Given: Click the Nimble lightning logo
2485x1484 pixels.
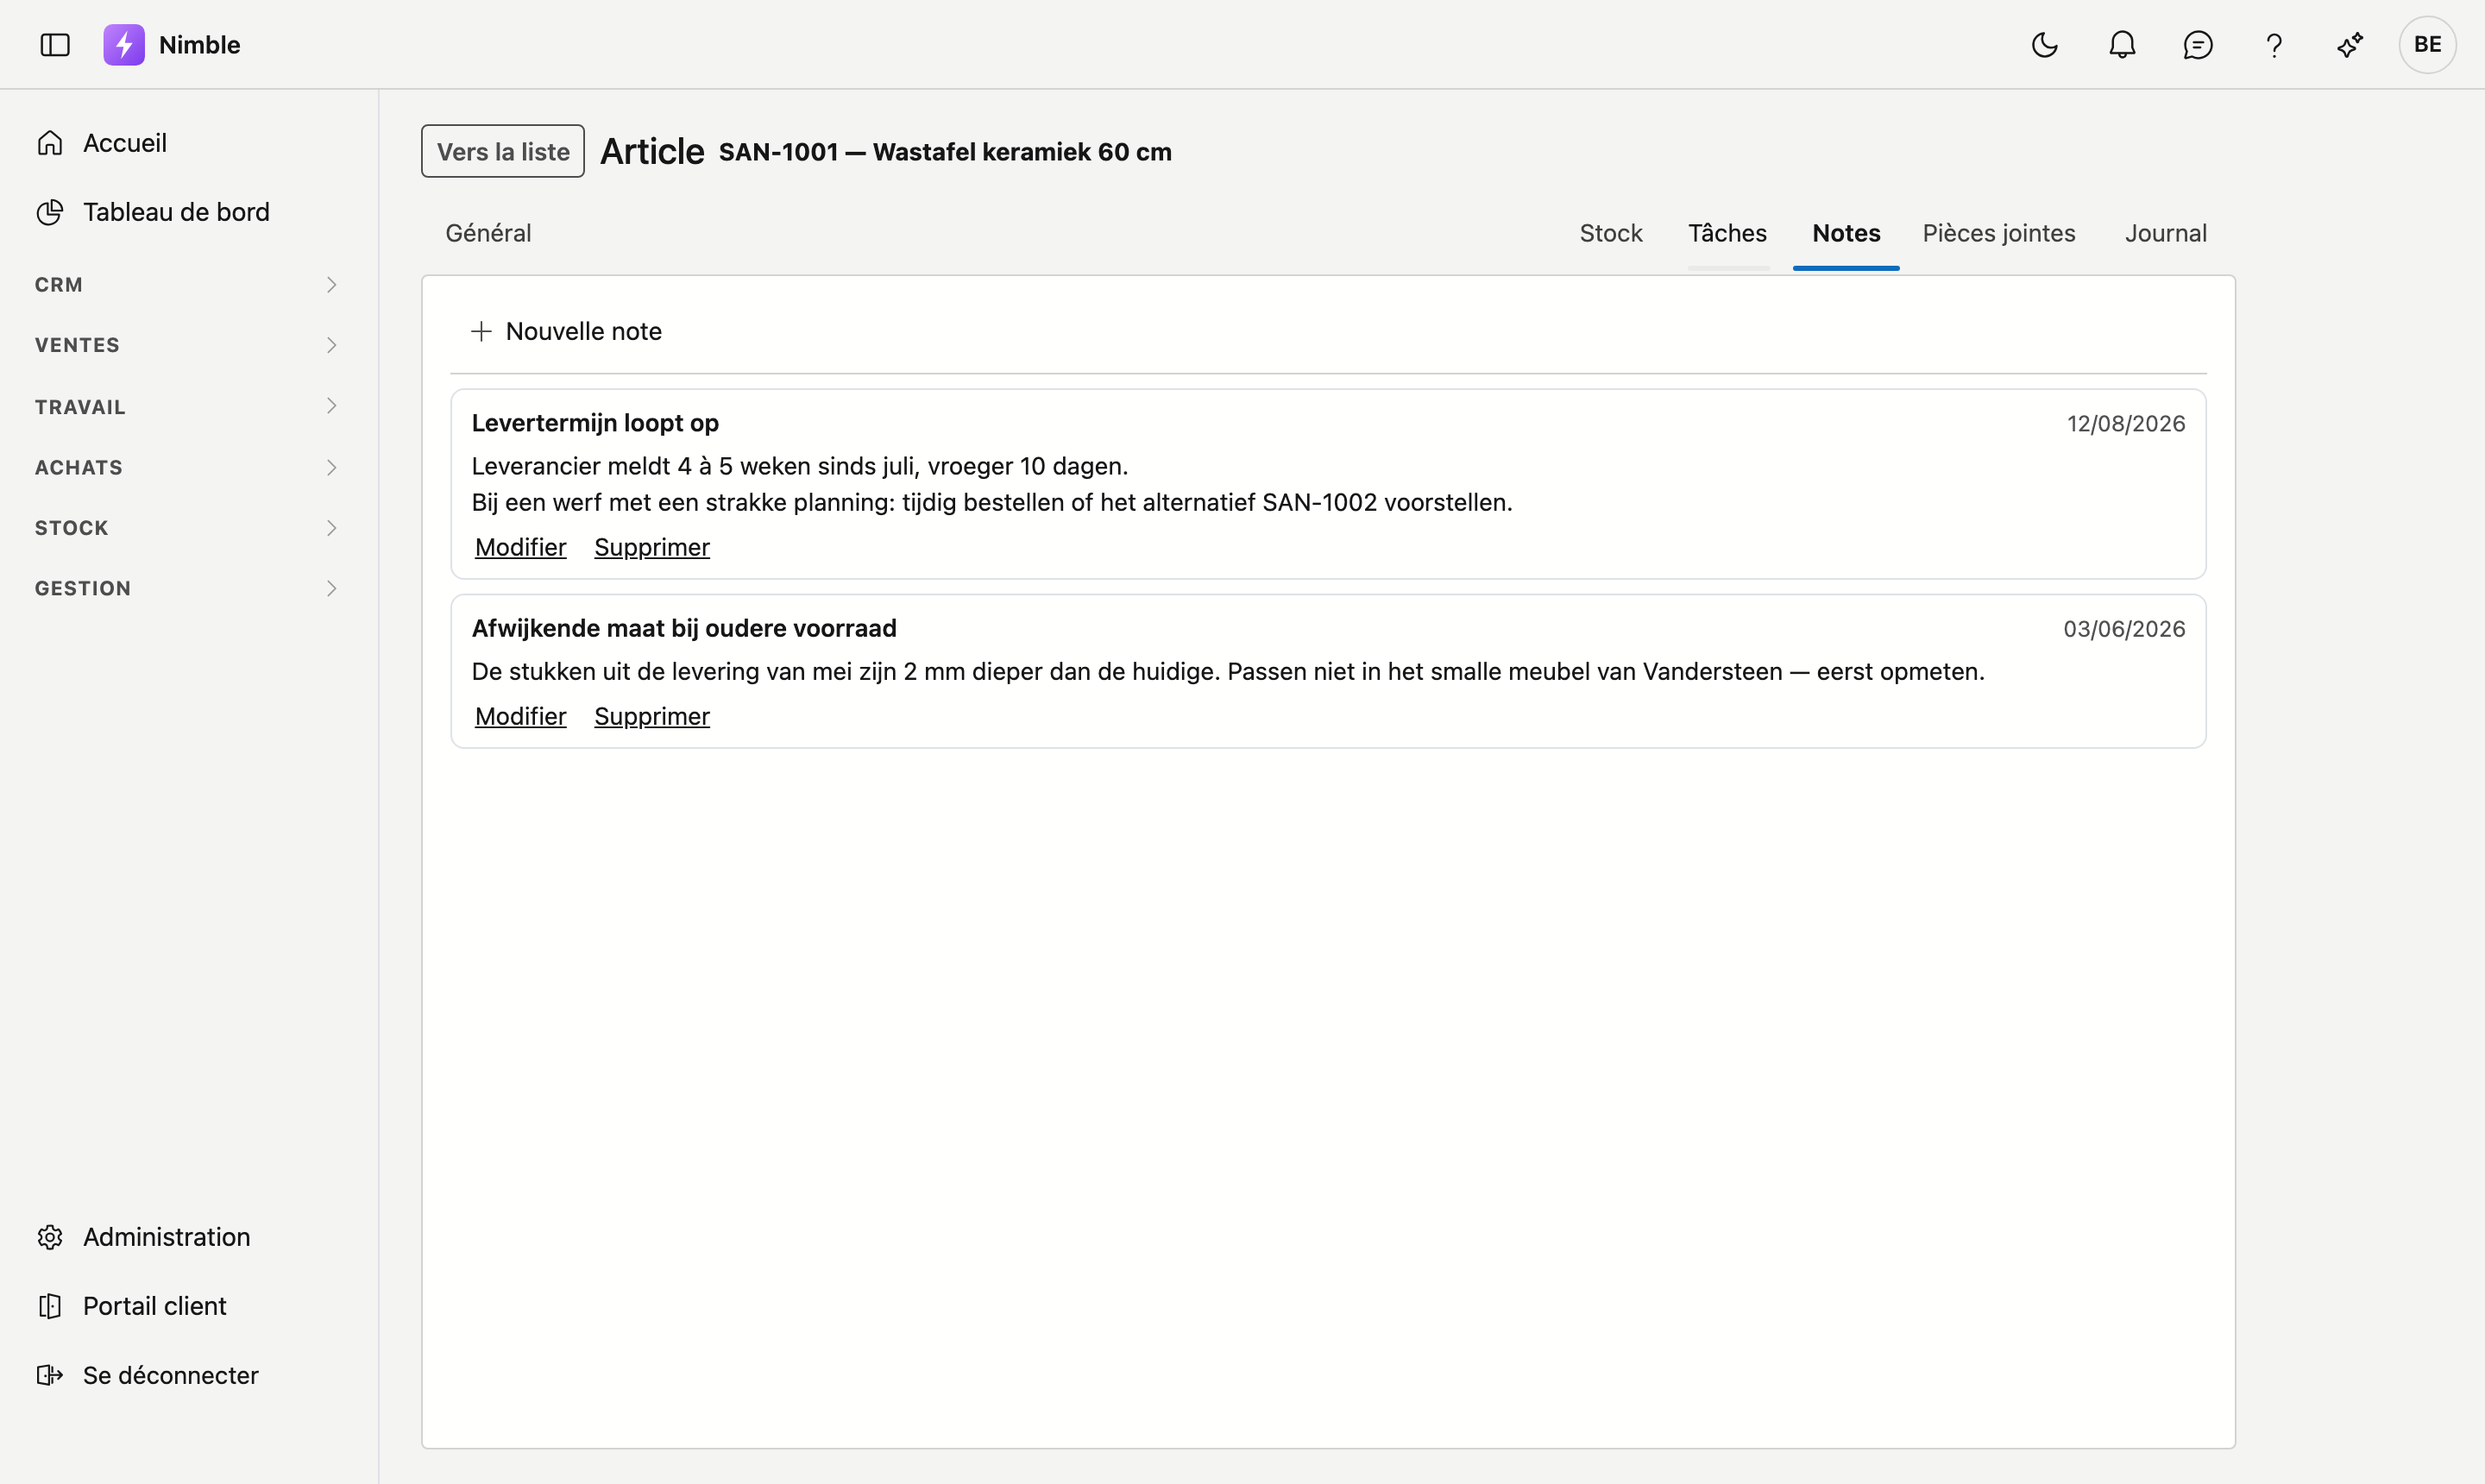Looking at the screenshot, I should 124,45.
